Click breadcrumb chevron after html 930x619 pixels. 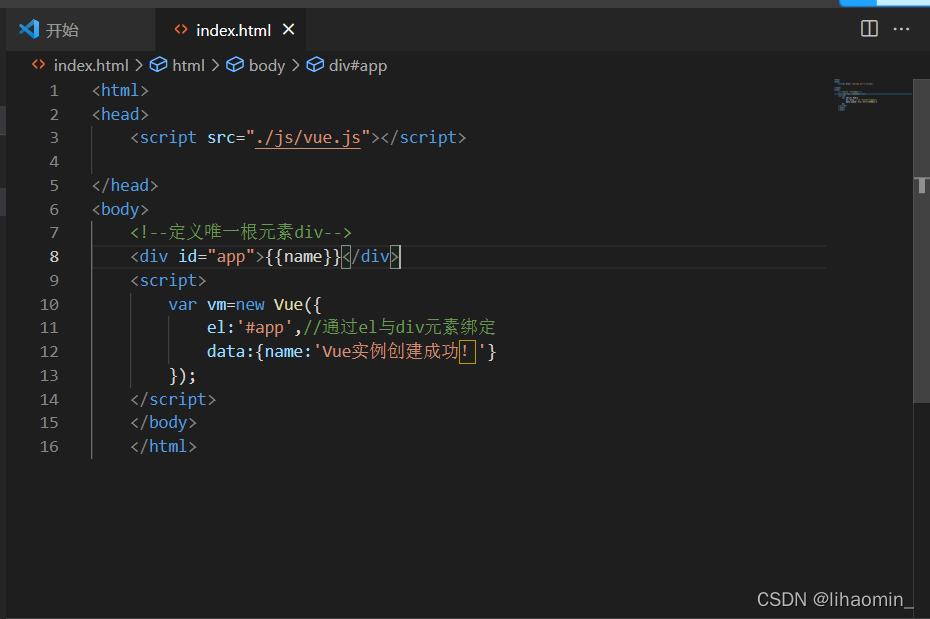(x=215, y=65)
